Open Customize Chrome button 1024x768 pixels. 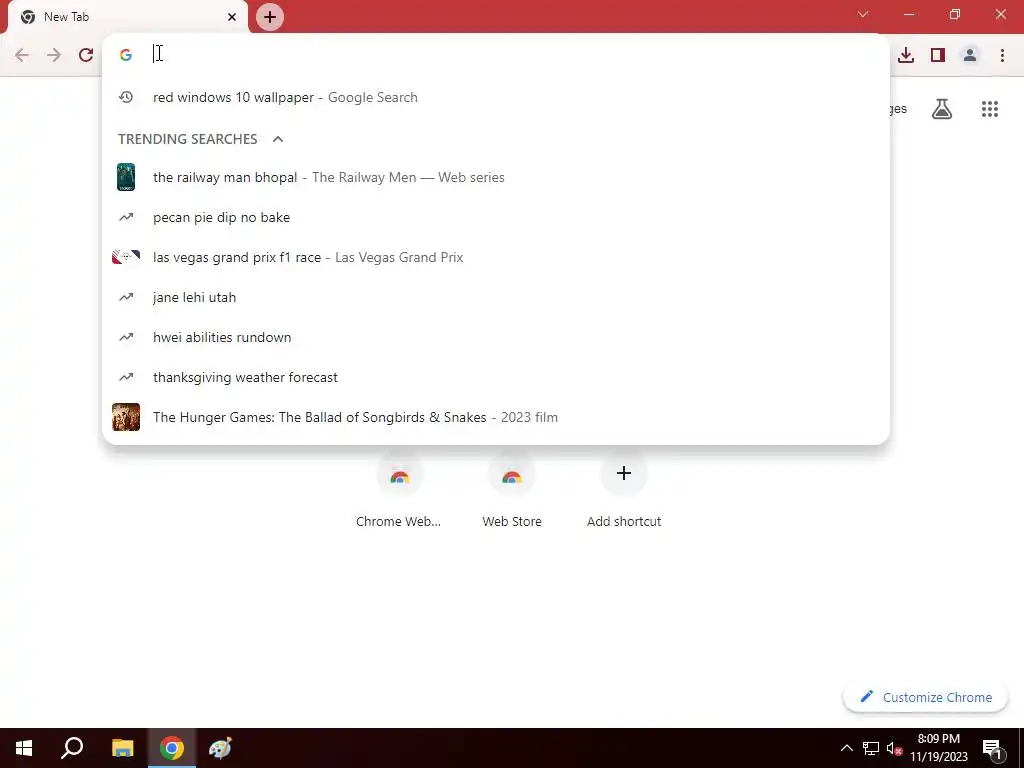[x=925, y=697]
